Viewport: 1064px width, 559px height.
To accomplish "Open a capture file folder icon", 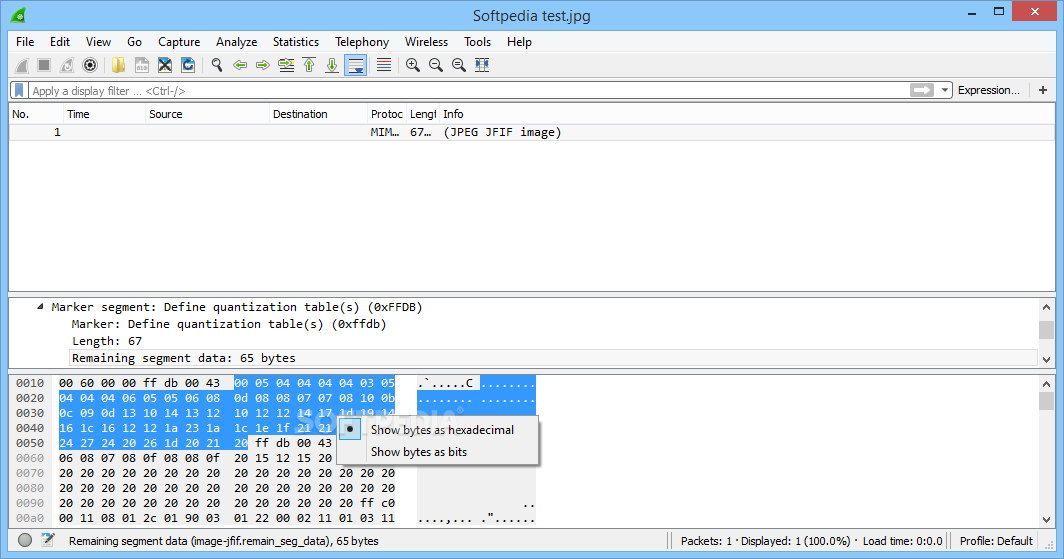I will click(x=119, y=65).
